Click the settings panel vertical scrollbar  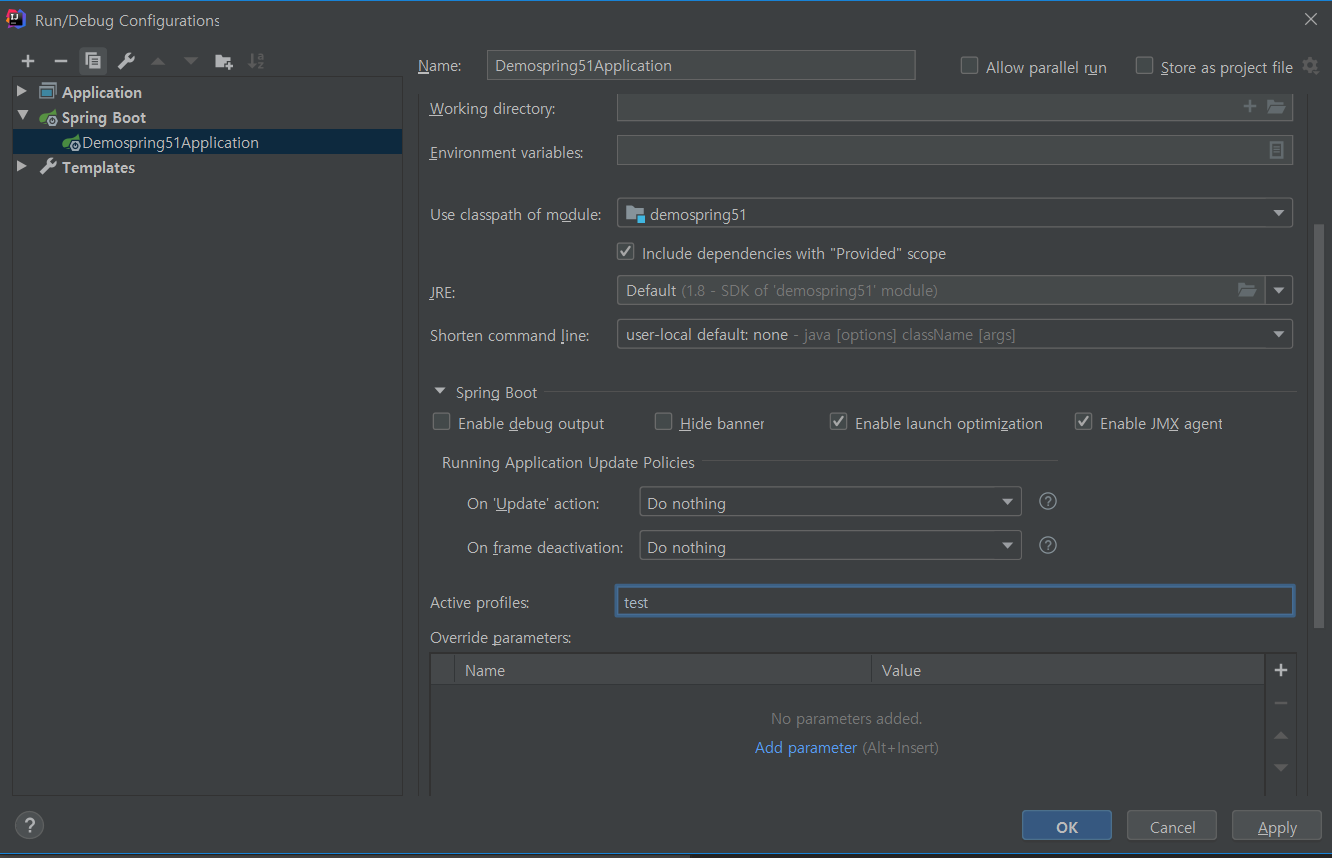tap(1318, 425)
